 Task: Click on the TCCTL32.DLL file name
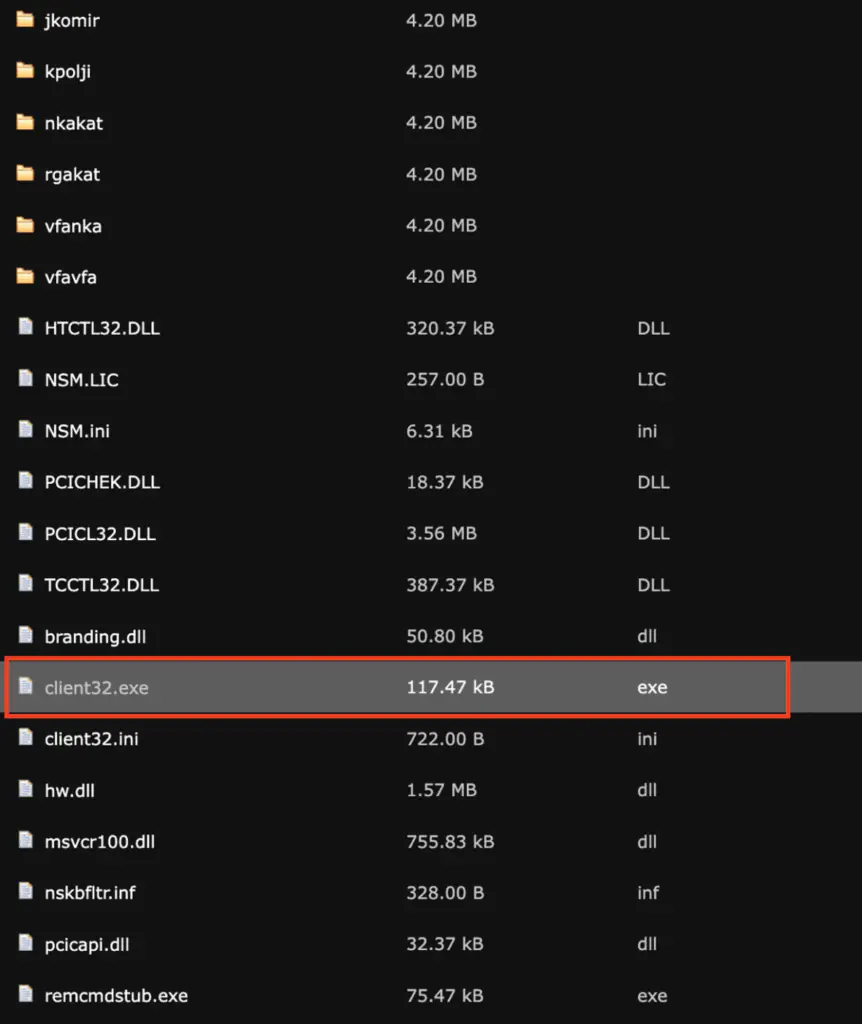click(x=102, y=585)
